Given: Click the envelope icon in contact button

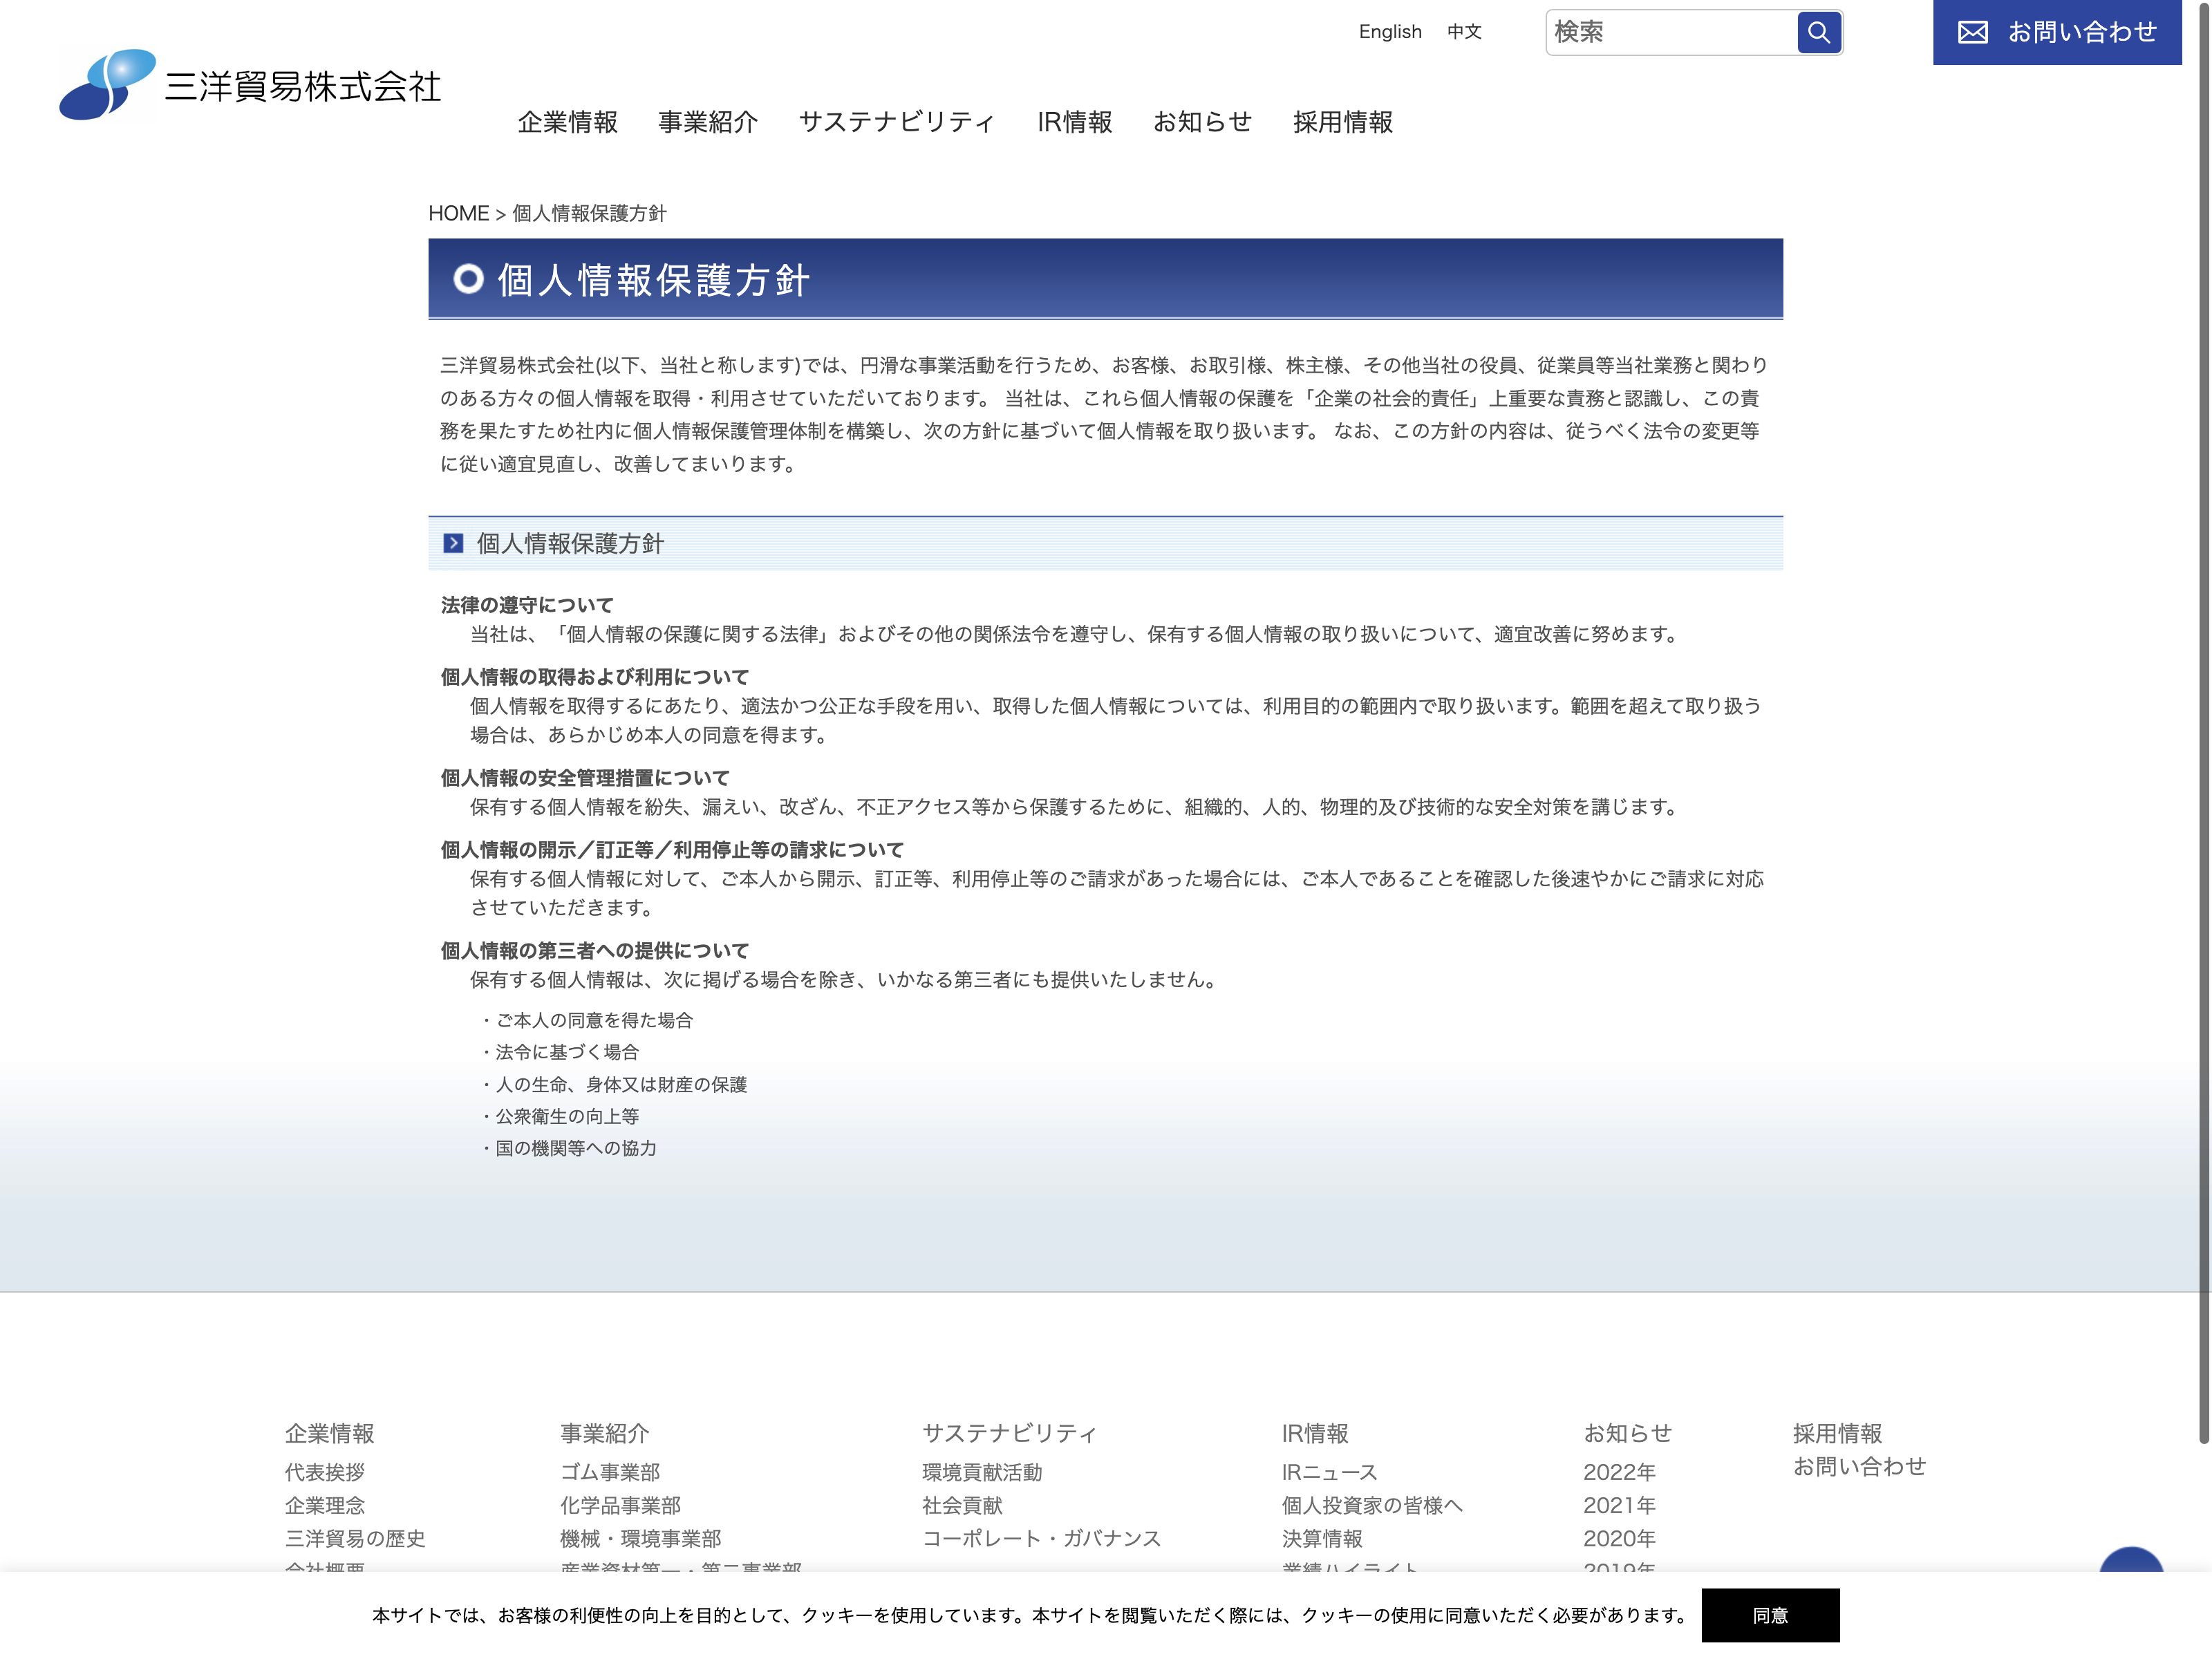Looking at the screenshot, I should [1972, 32].
